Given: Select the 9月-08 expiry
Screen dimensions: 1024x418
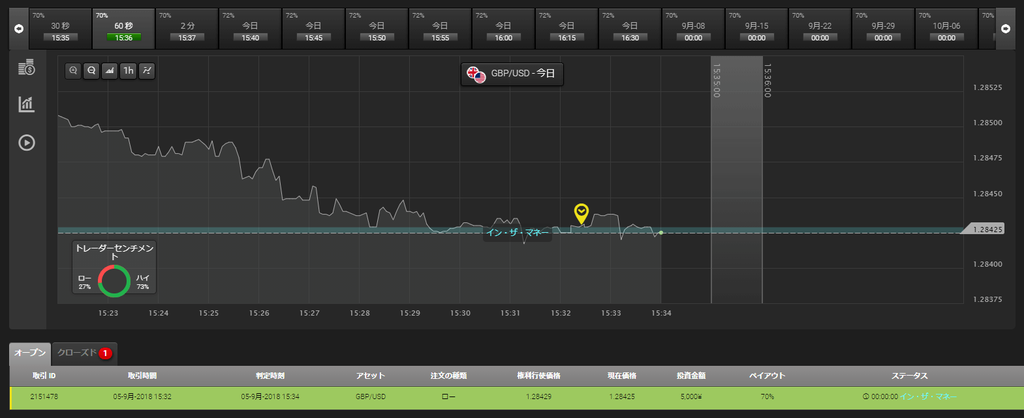Looking at the screenshot, I should [694, 29].
